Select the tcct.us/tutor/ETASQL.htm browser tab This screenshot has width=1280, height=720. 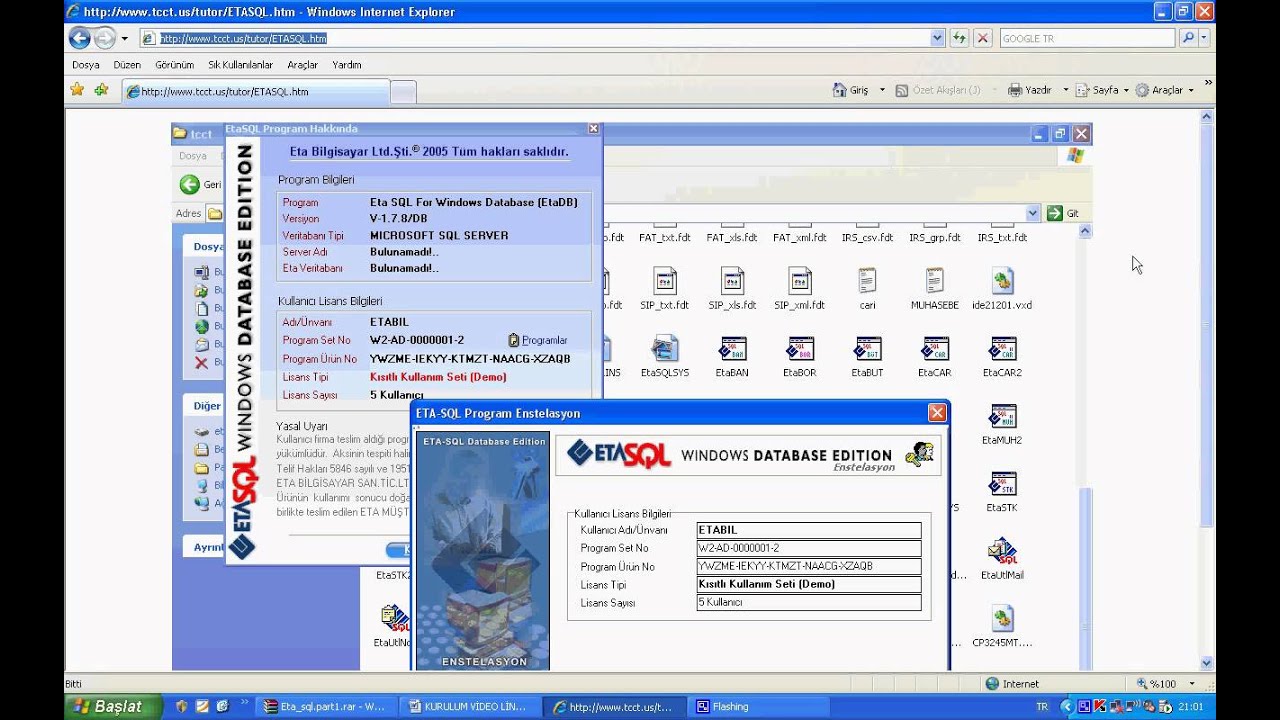click(x=255, y=91)
